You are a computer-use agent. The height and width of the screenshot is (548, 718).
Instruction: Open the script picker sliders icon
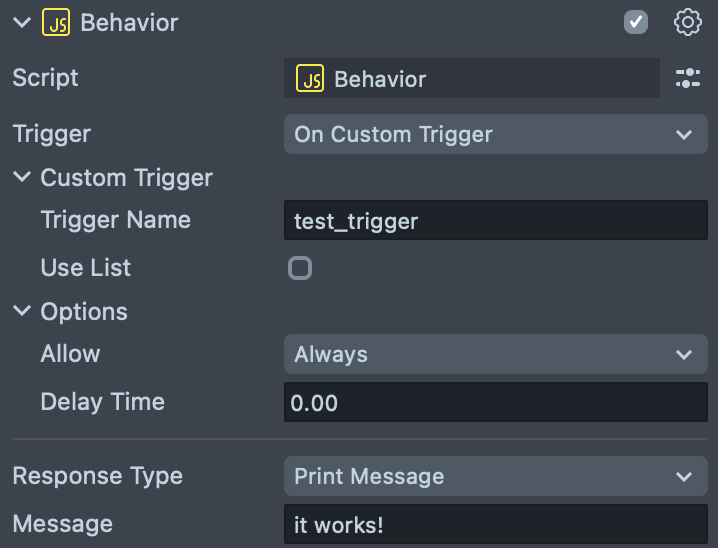click(688, 79)
